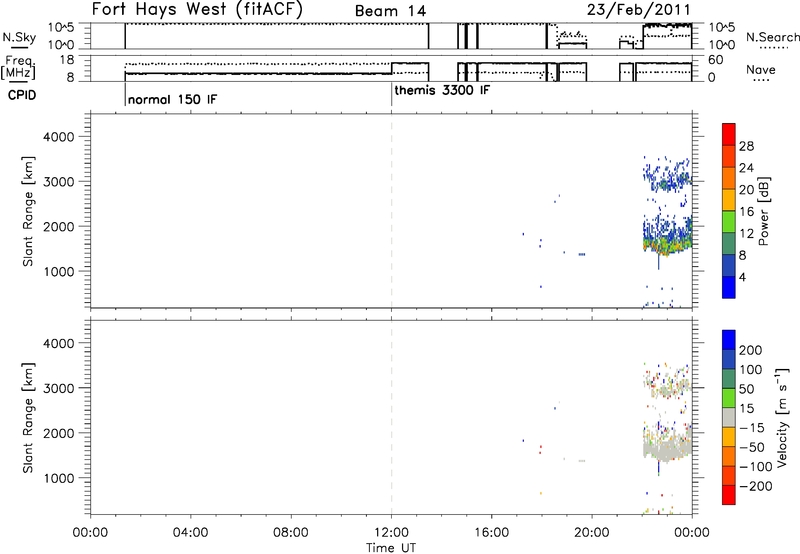This screenshot has height=554, width=800.
Task: Click dense power scatter near 1500 km
Action: (666, 245)
